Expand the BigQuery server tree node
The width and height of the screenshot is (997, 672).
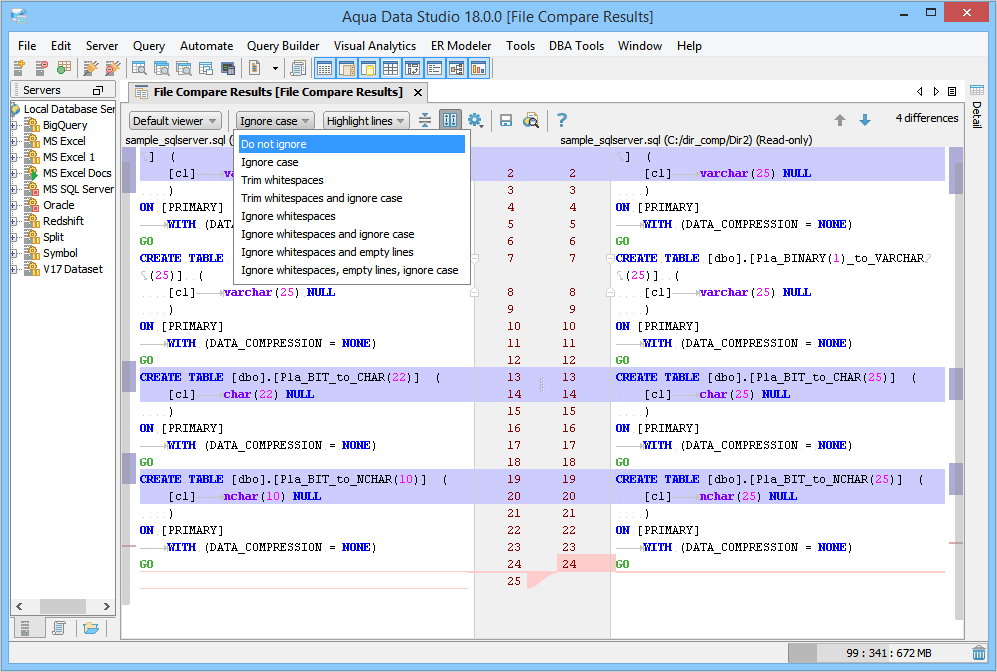(x=14, y=125)
